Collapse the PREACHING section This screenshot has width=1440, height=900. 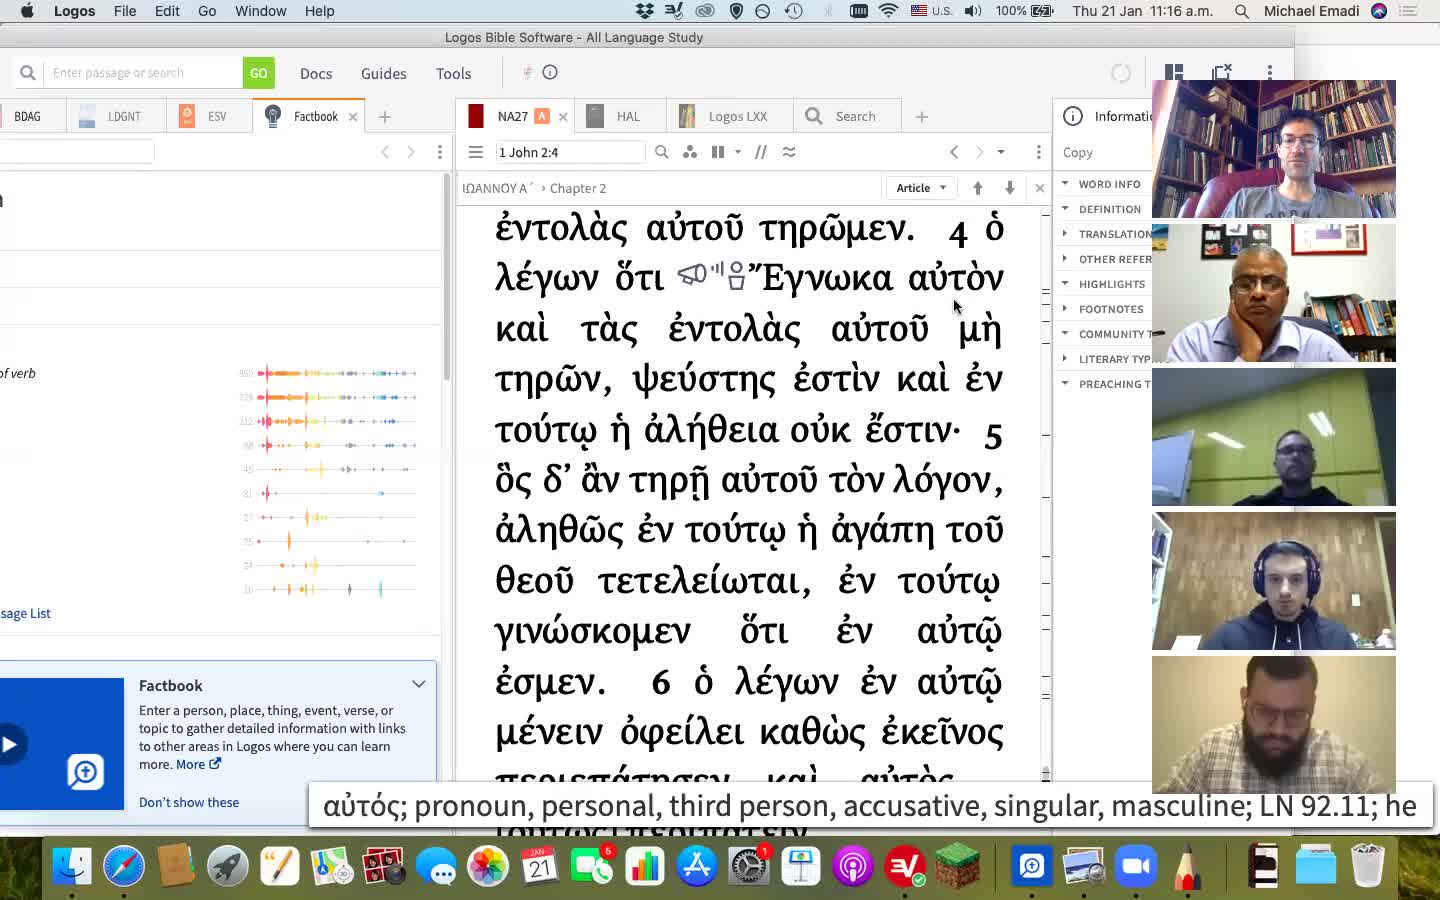pos(1065,383)
